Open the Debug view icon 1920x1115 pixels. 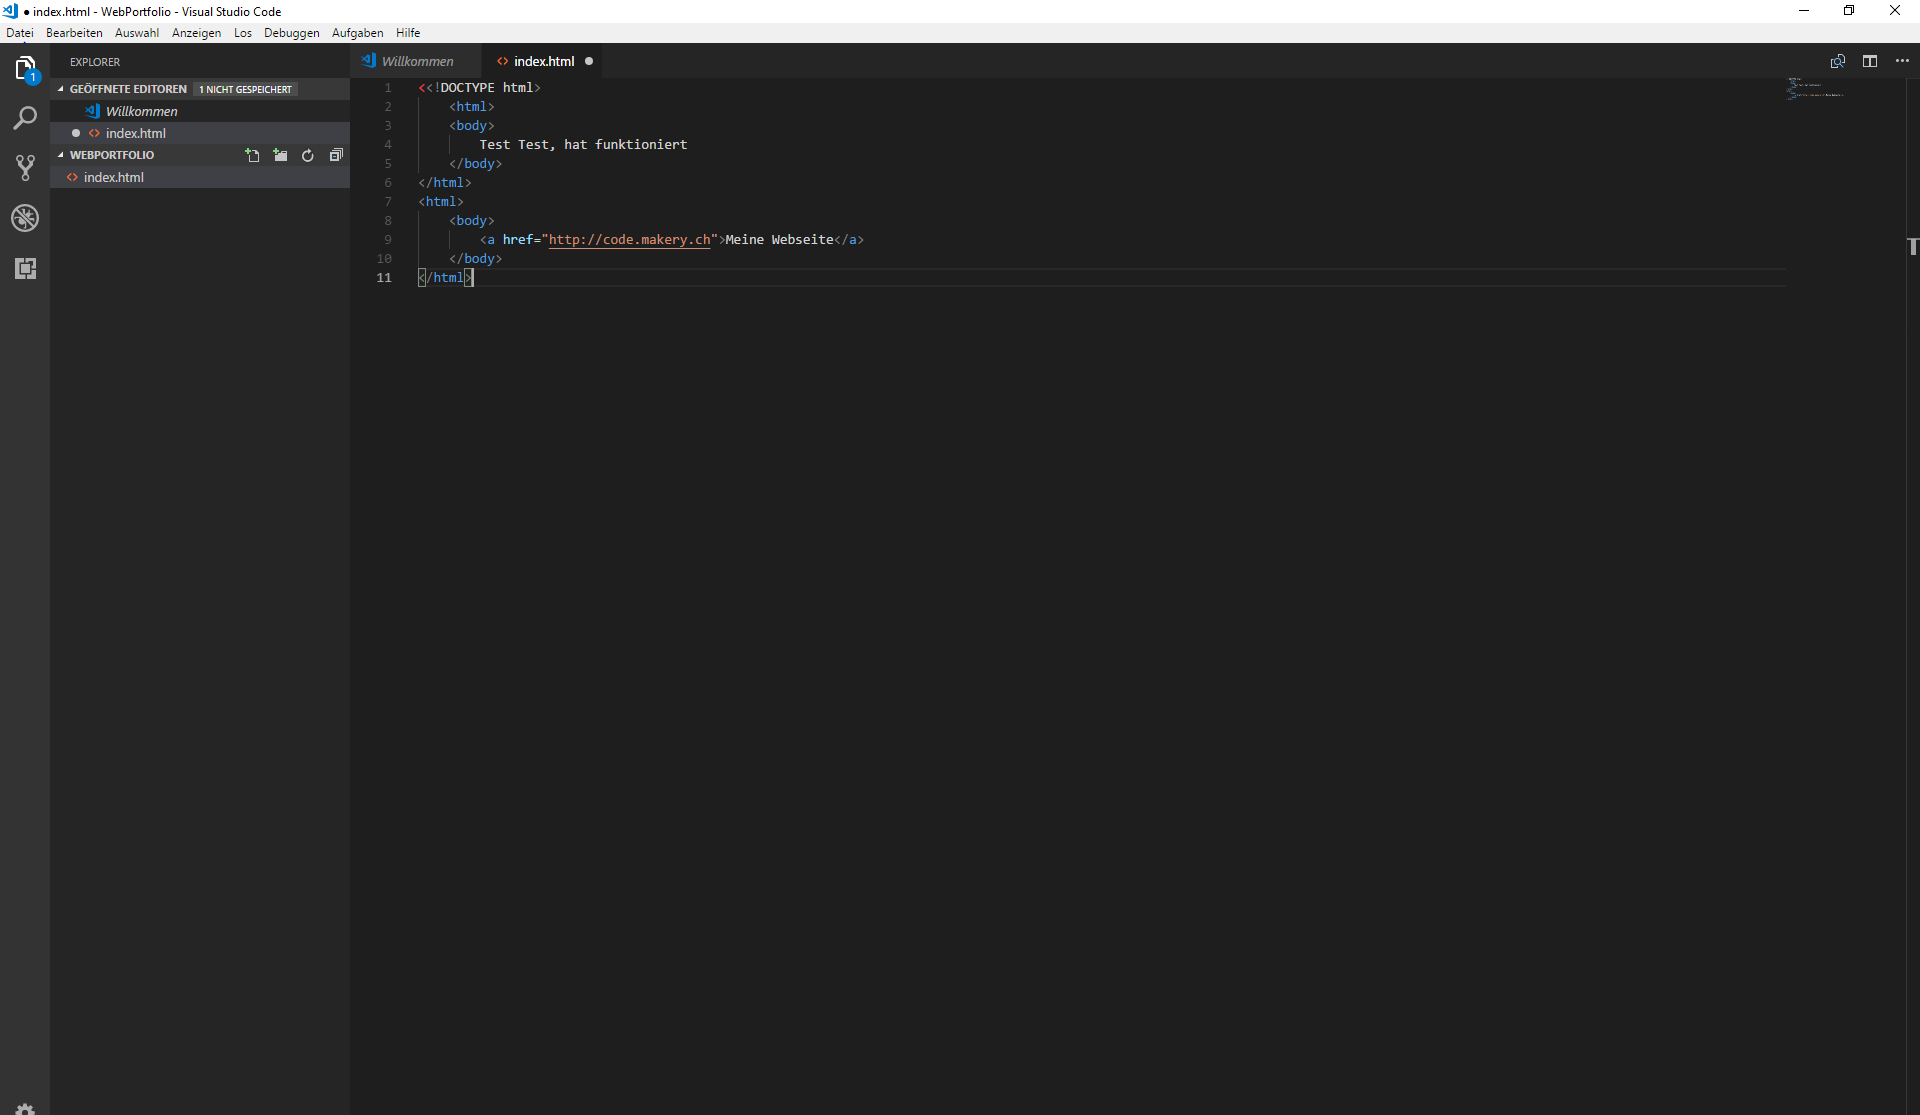coord(25,218)
